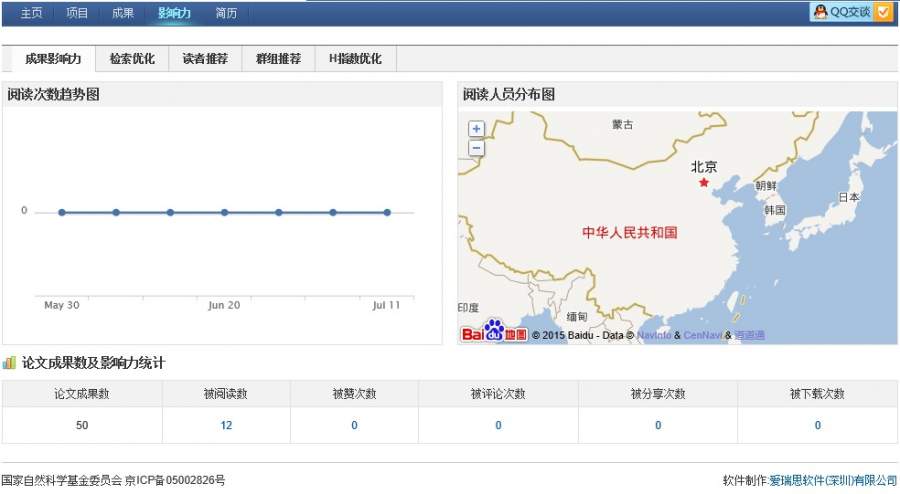The height and width of the screenshot is (494, 900).
Task: Open the CenNavi link on map
Action: [703, 335]
